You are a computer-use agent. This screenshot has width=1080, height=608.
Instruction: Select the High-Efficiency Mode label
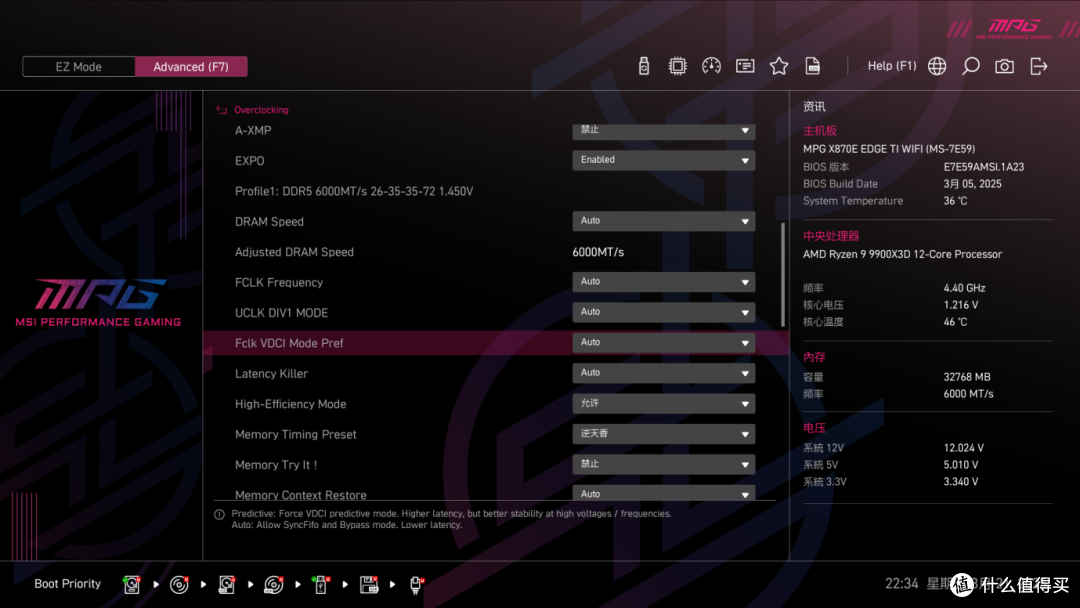pyautogui.click(x=291, y=404)
